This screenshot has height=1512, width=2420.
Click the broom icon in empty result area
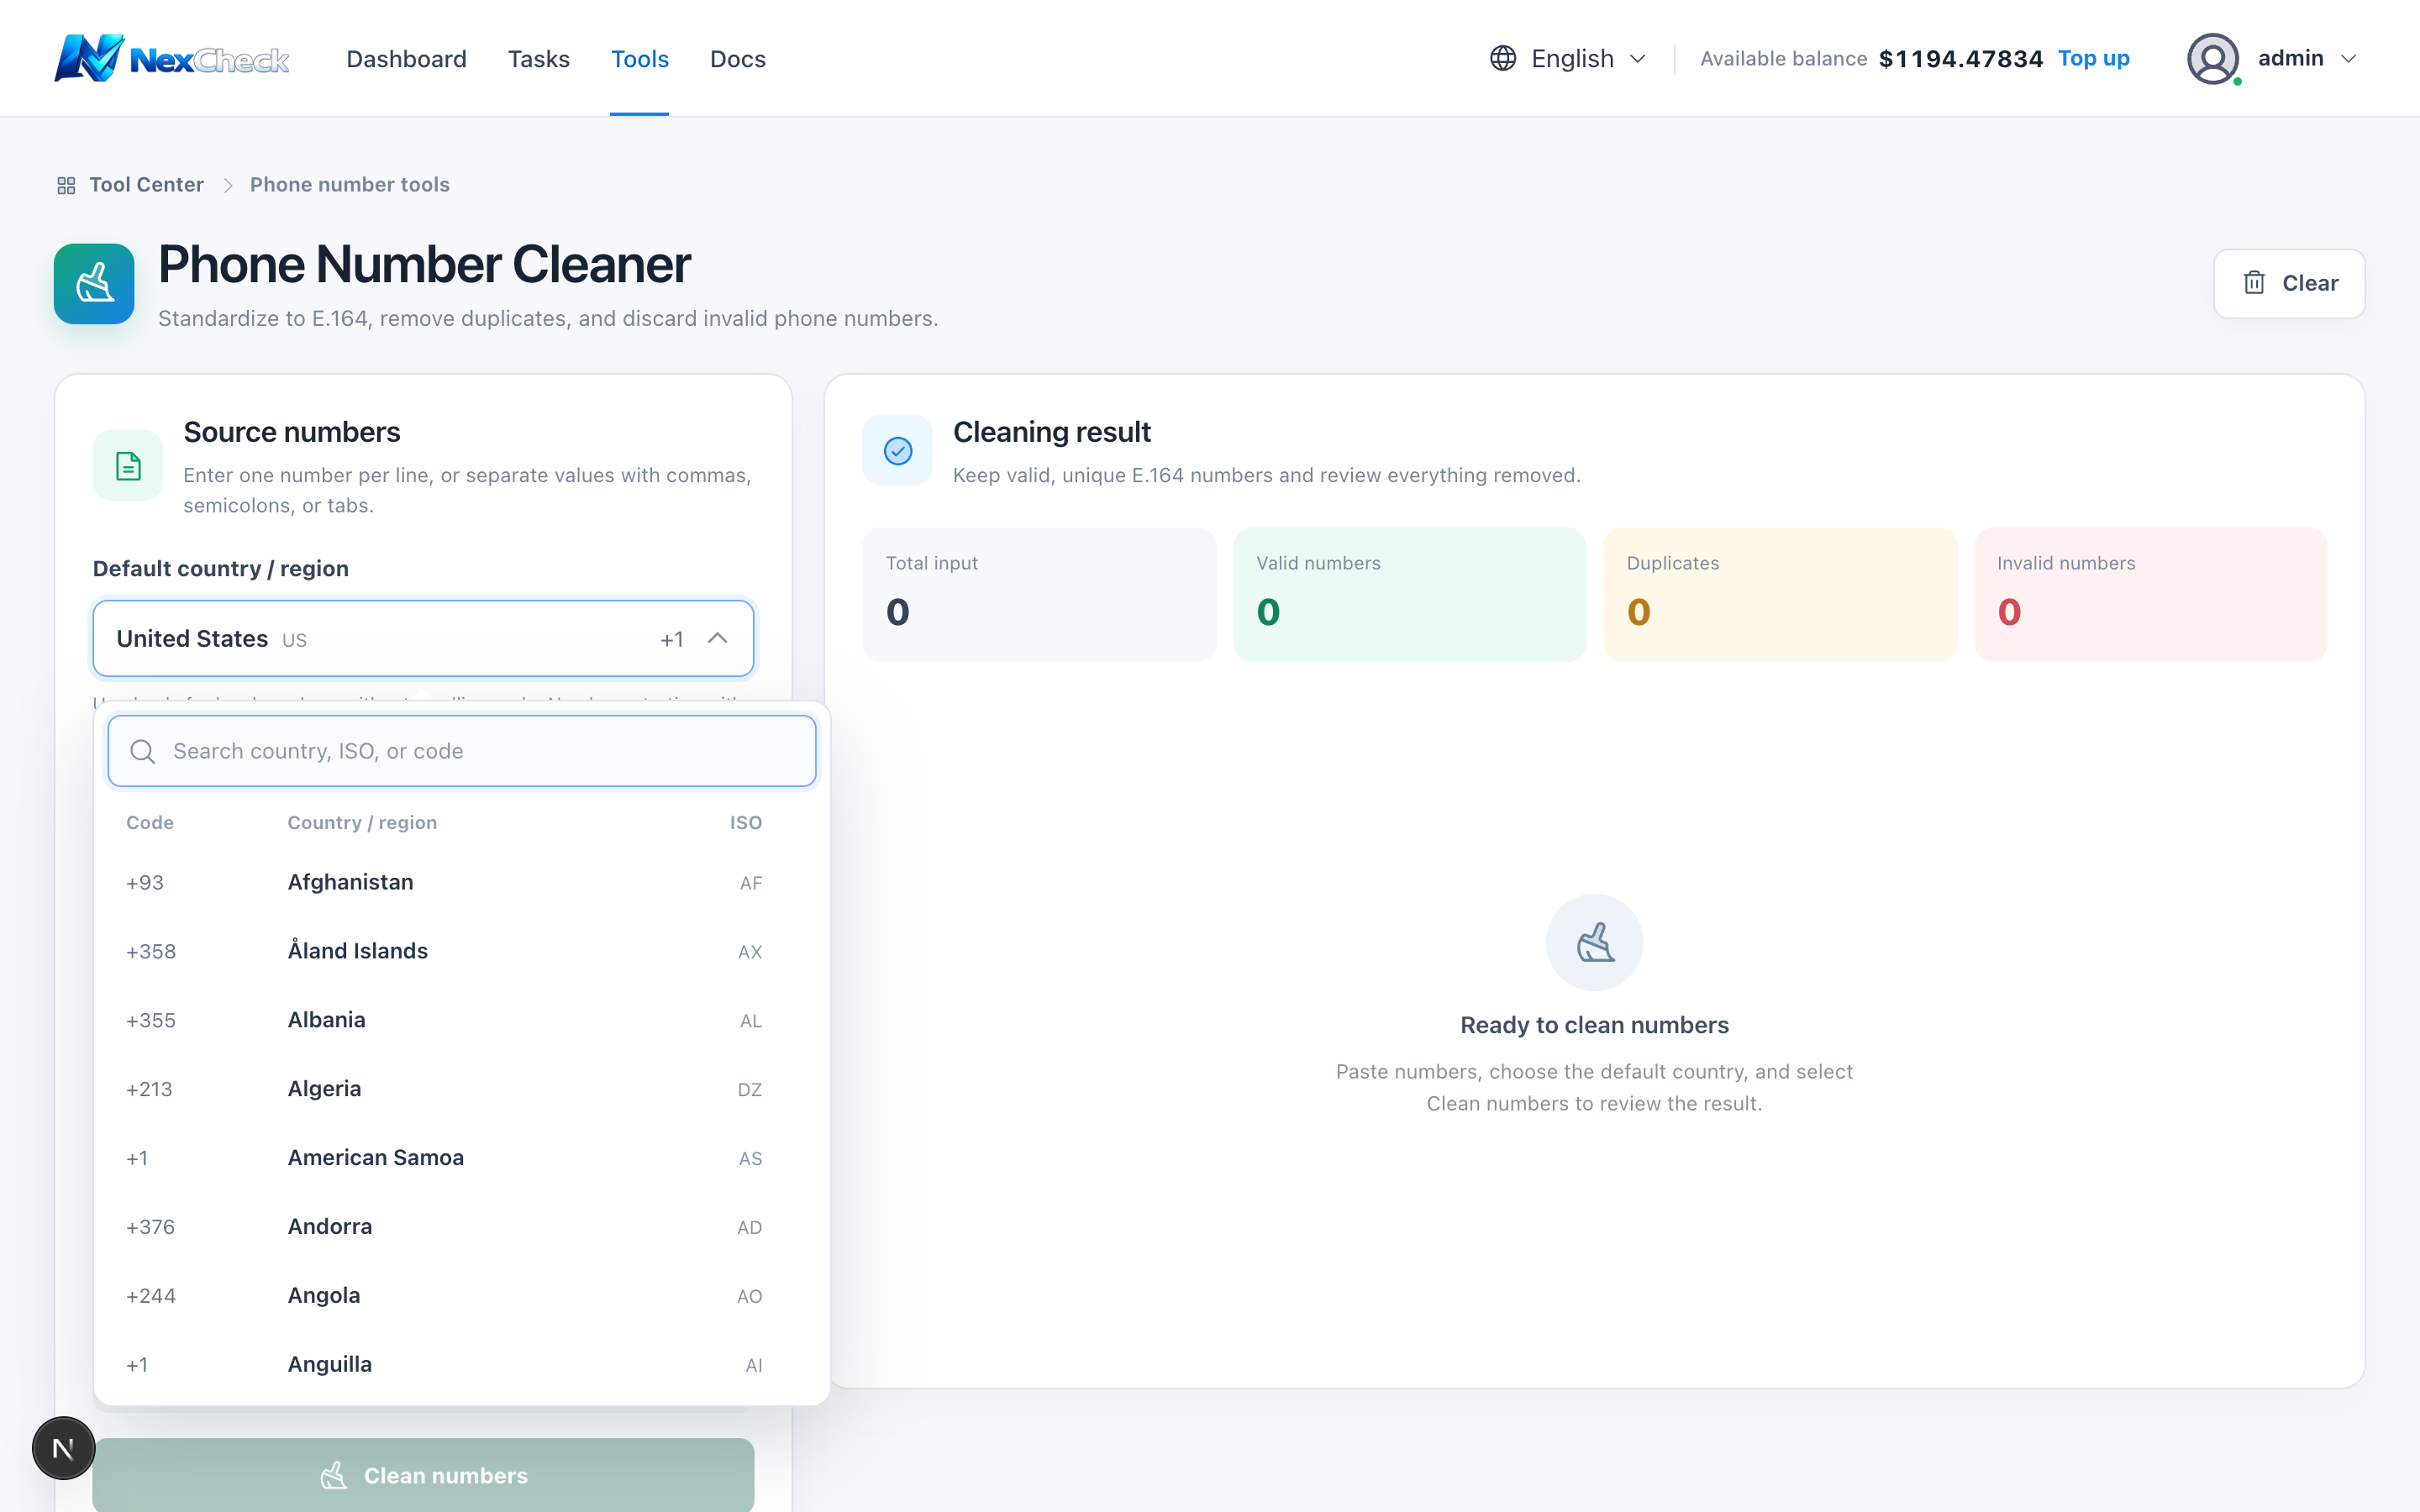pos(1595,942)
